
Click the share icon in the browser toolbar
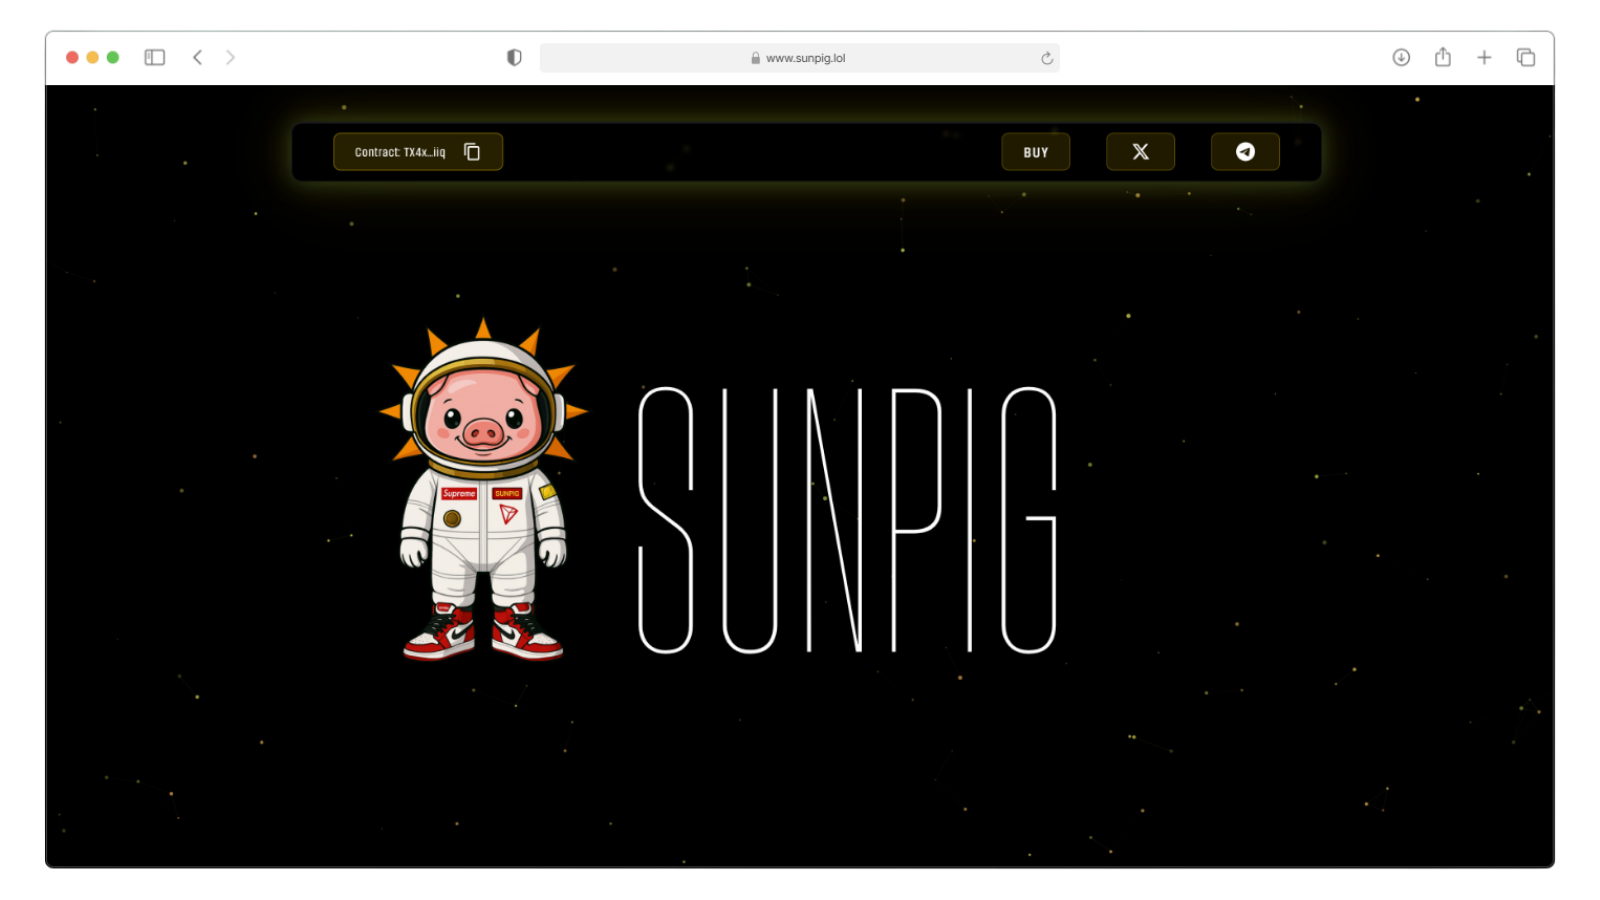pyautogui.click(x=1442, y=57)
